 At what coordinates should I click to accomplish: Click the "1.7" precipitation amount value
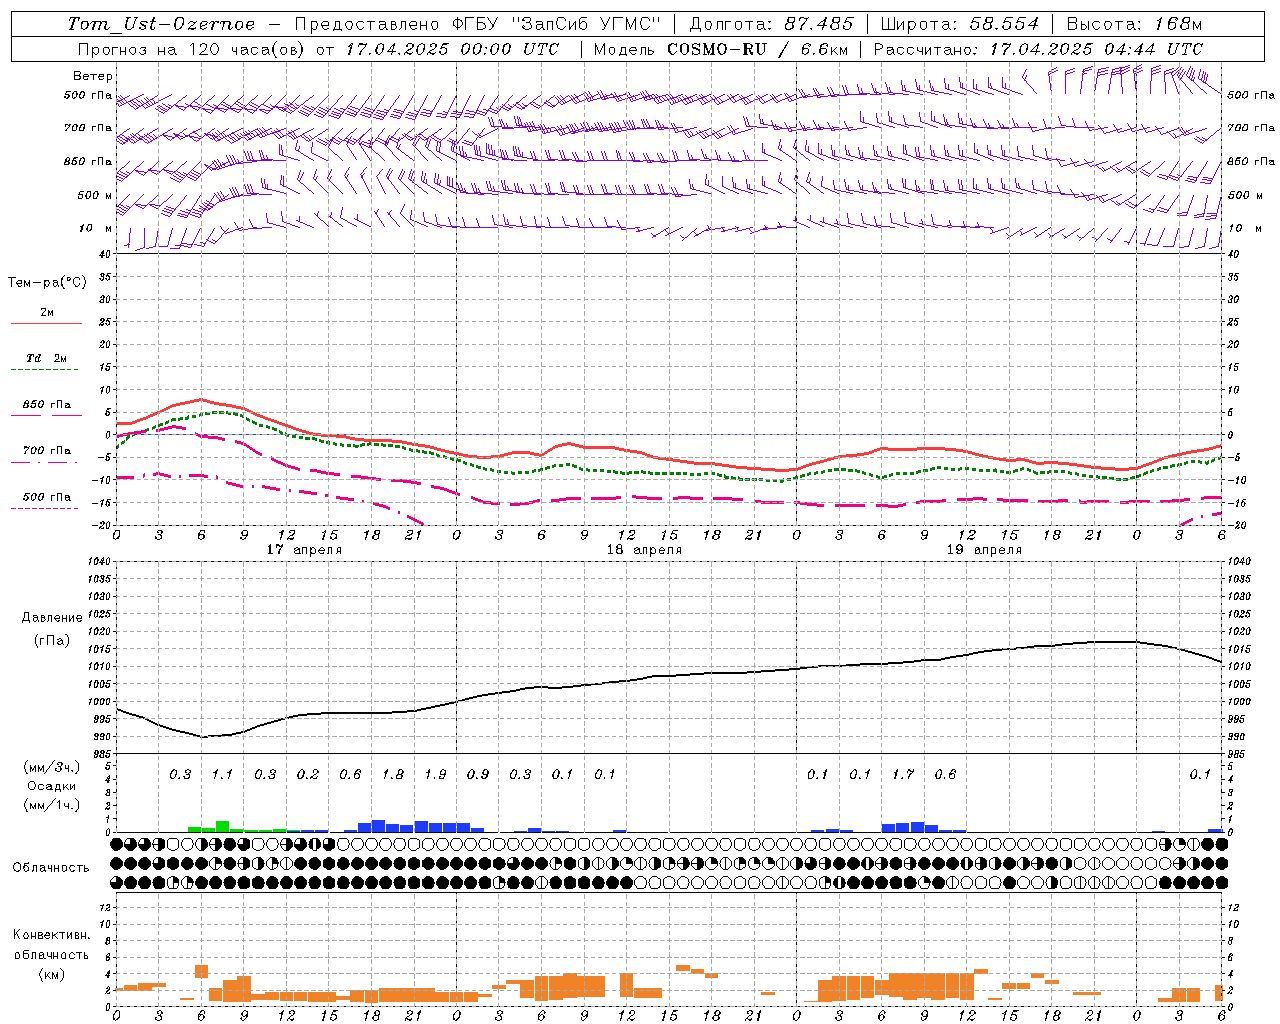(x=903, y=774)
